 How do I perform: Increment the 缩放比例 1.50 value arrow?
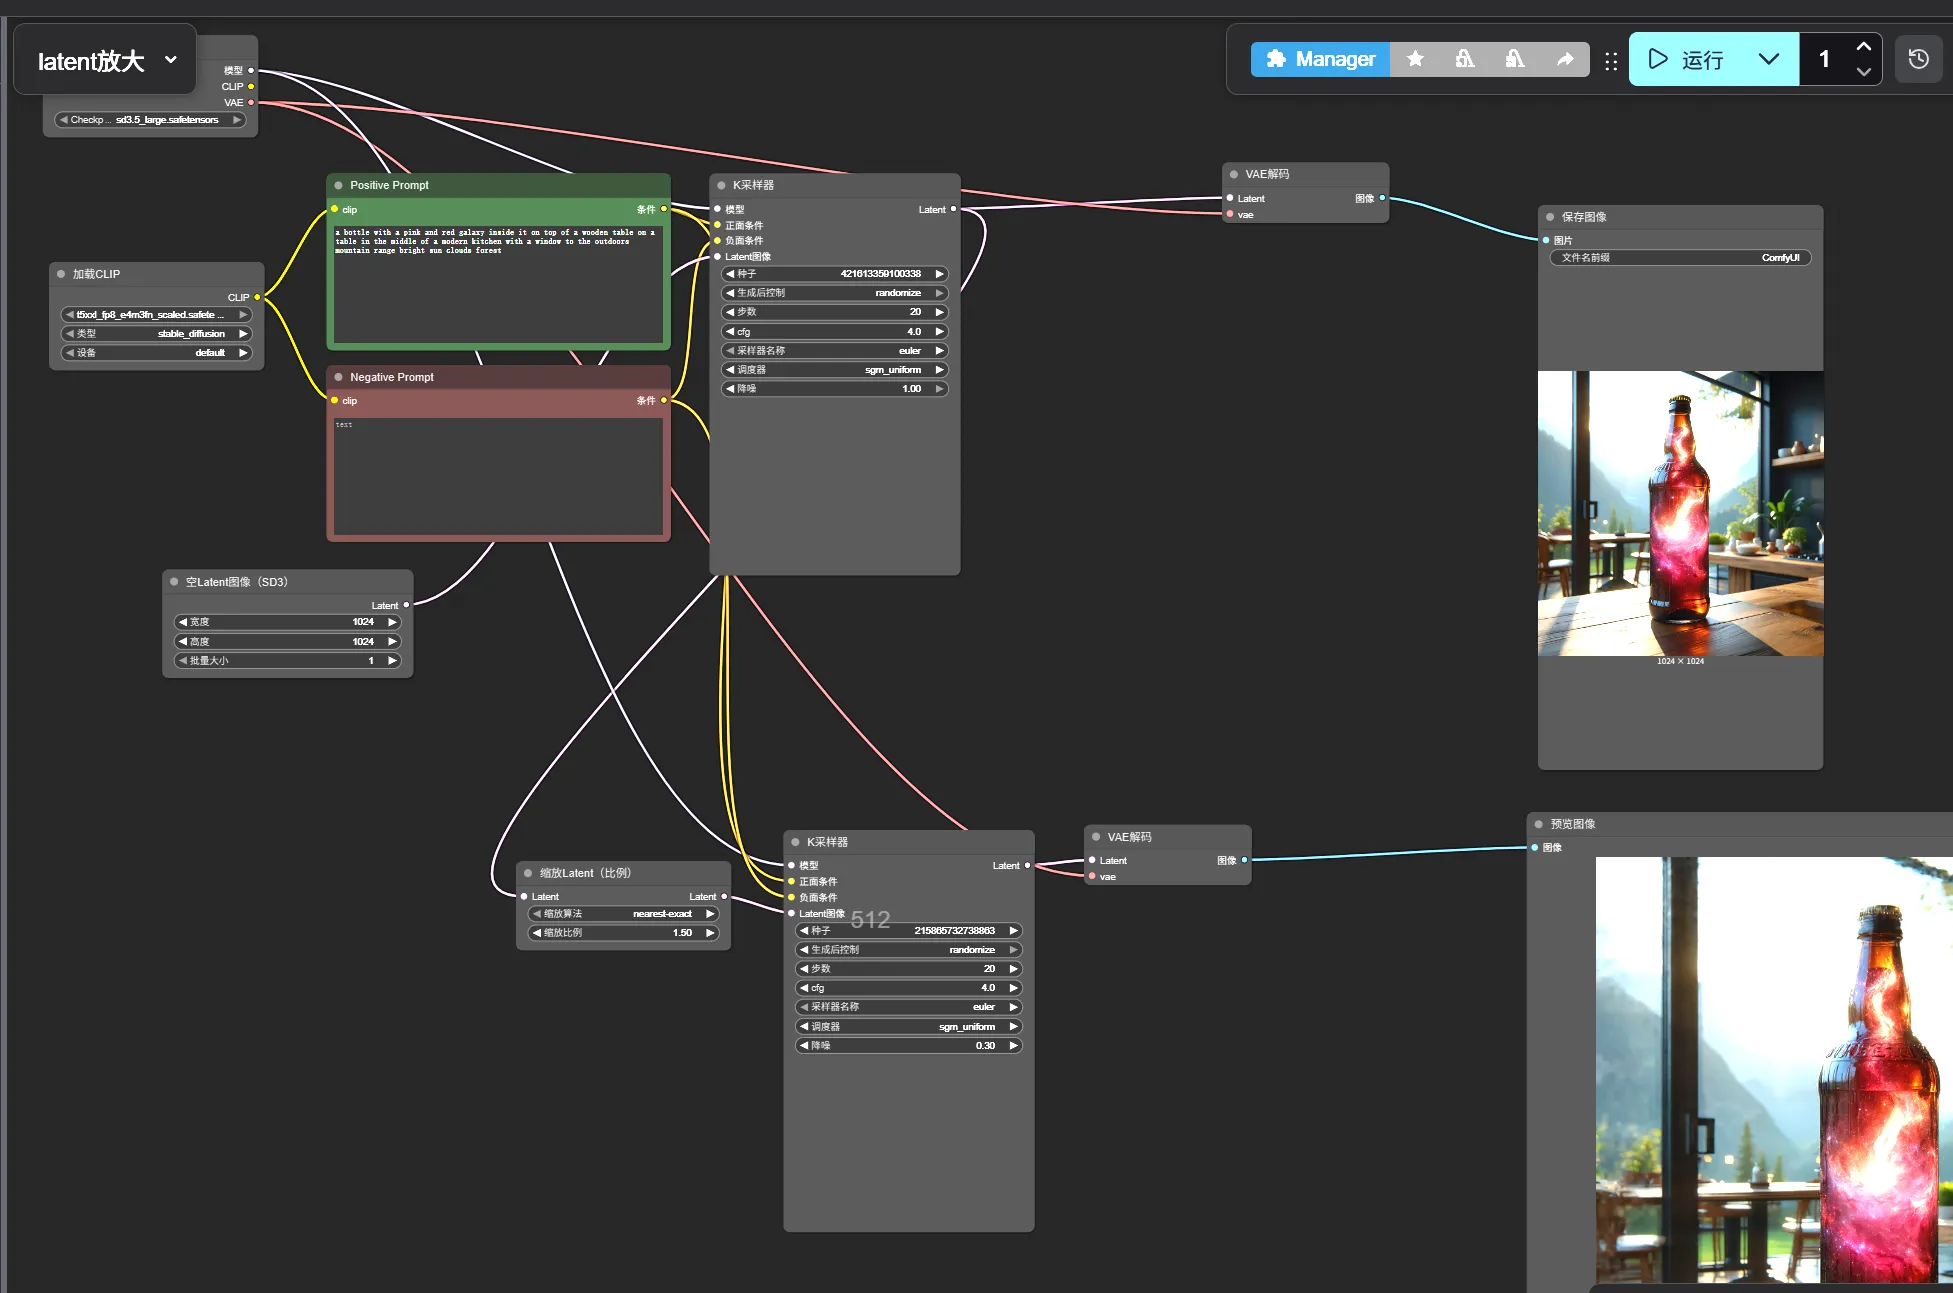[x=710, y=933]
